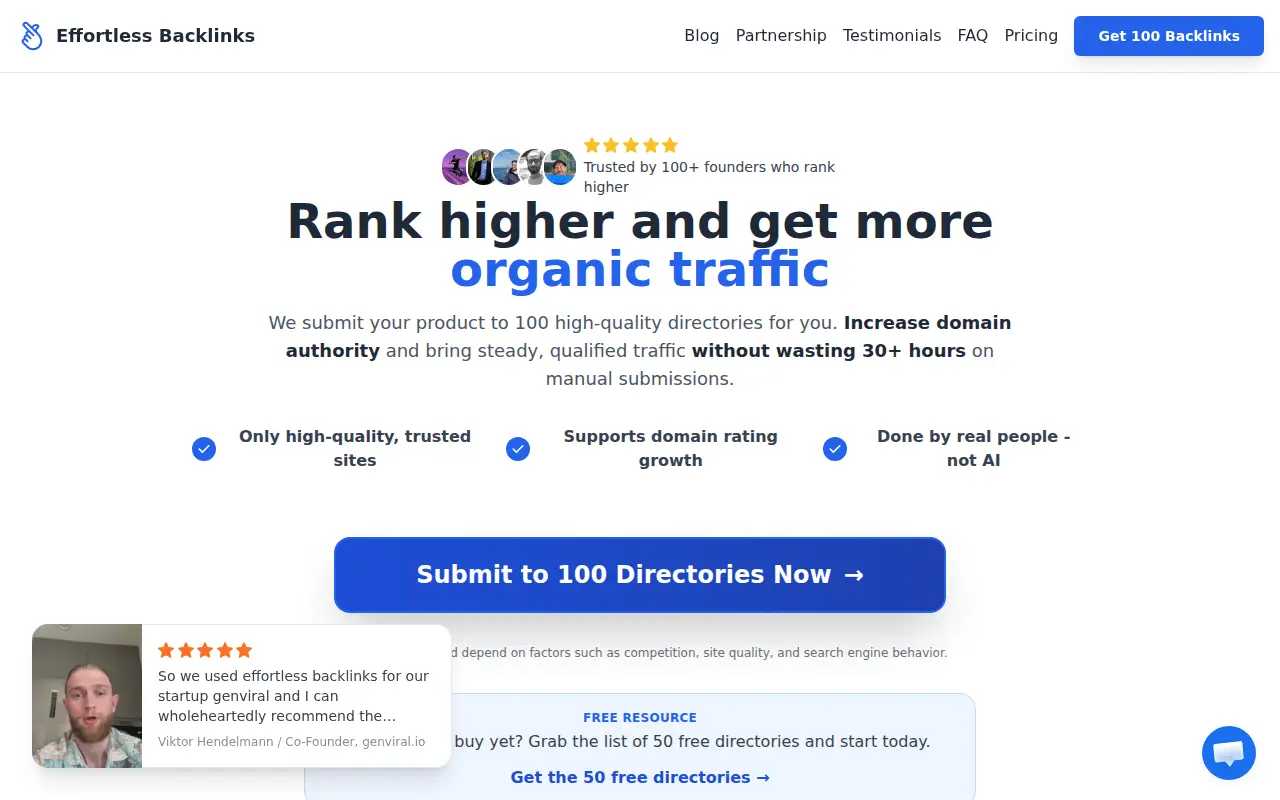1280x800 pixels.
Task: Click the checkmark next to domain rating growth
Action: pos(518,449)
